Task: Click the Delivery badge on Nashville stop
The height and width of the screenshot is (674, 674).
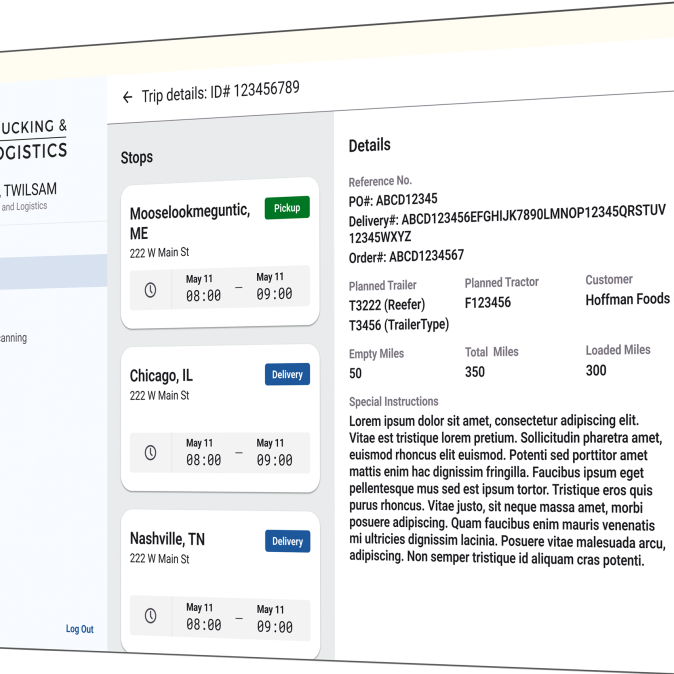Action: point(287,541)
